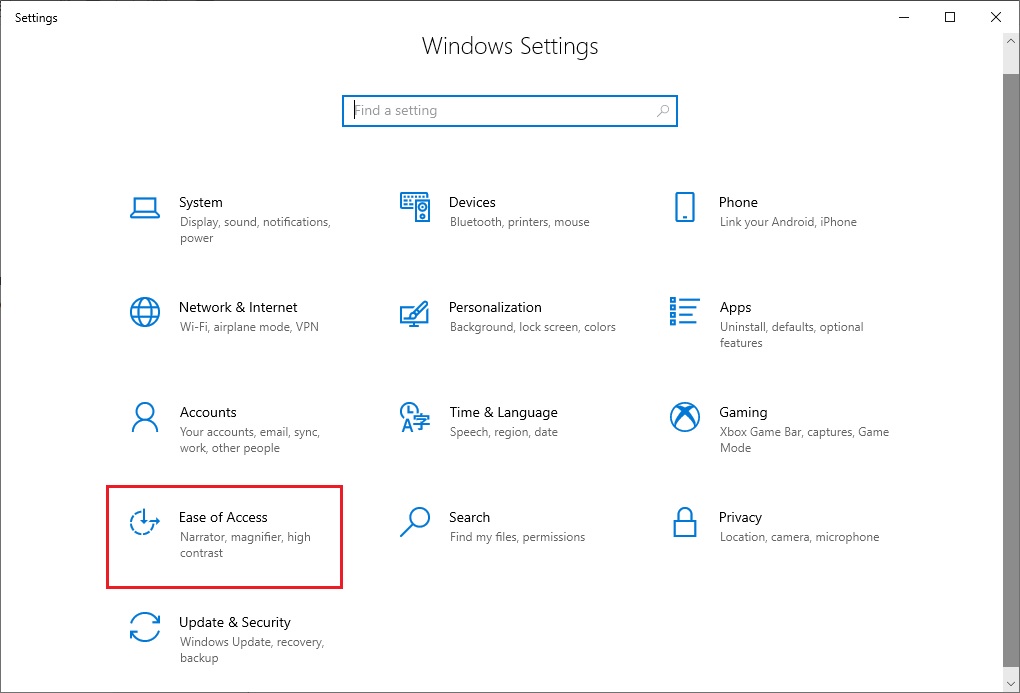This screenshot has height=693, width=1020.
Task: Focus the Find a setting search box
Action: [500, 111]
